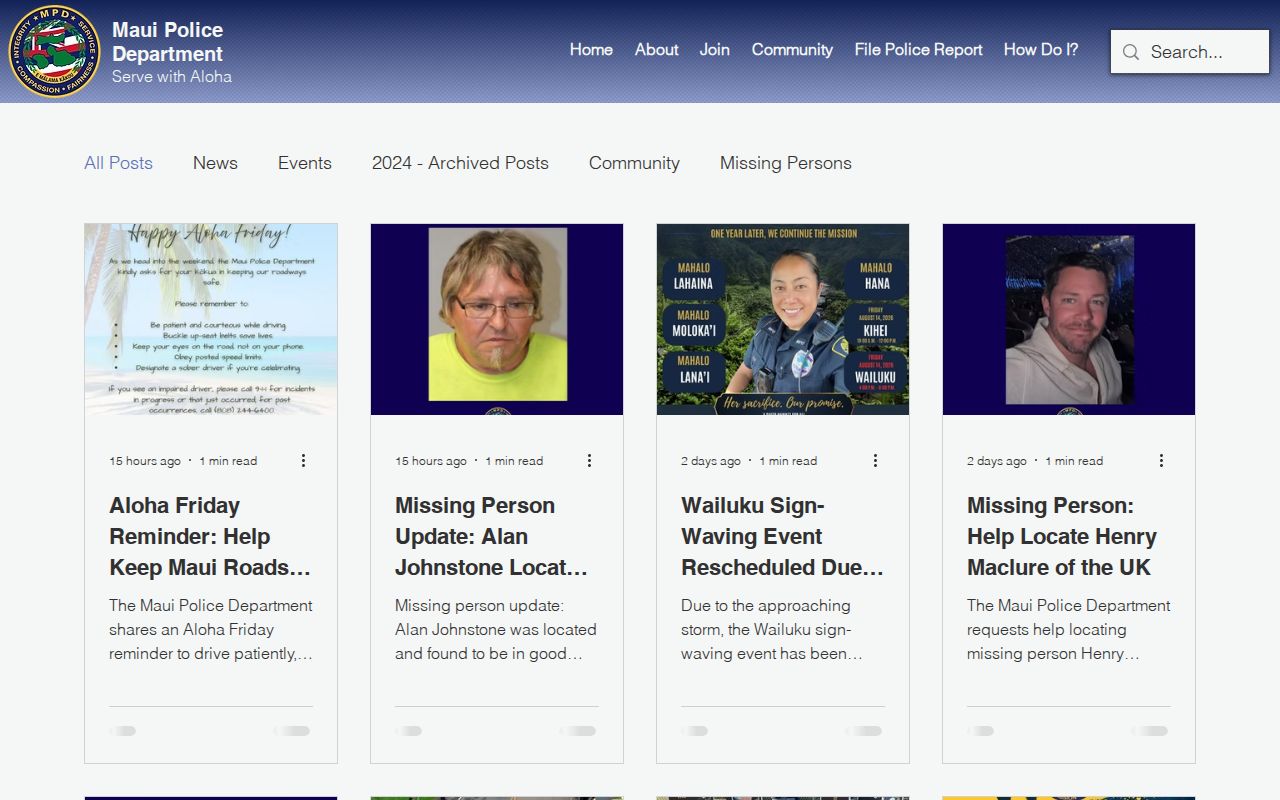1280x800 pixels.
Task: Open Wailuku Sign-Waving Event Rescheduled post
Action: point(783,536)
